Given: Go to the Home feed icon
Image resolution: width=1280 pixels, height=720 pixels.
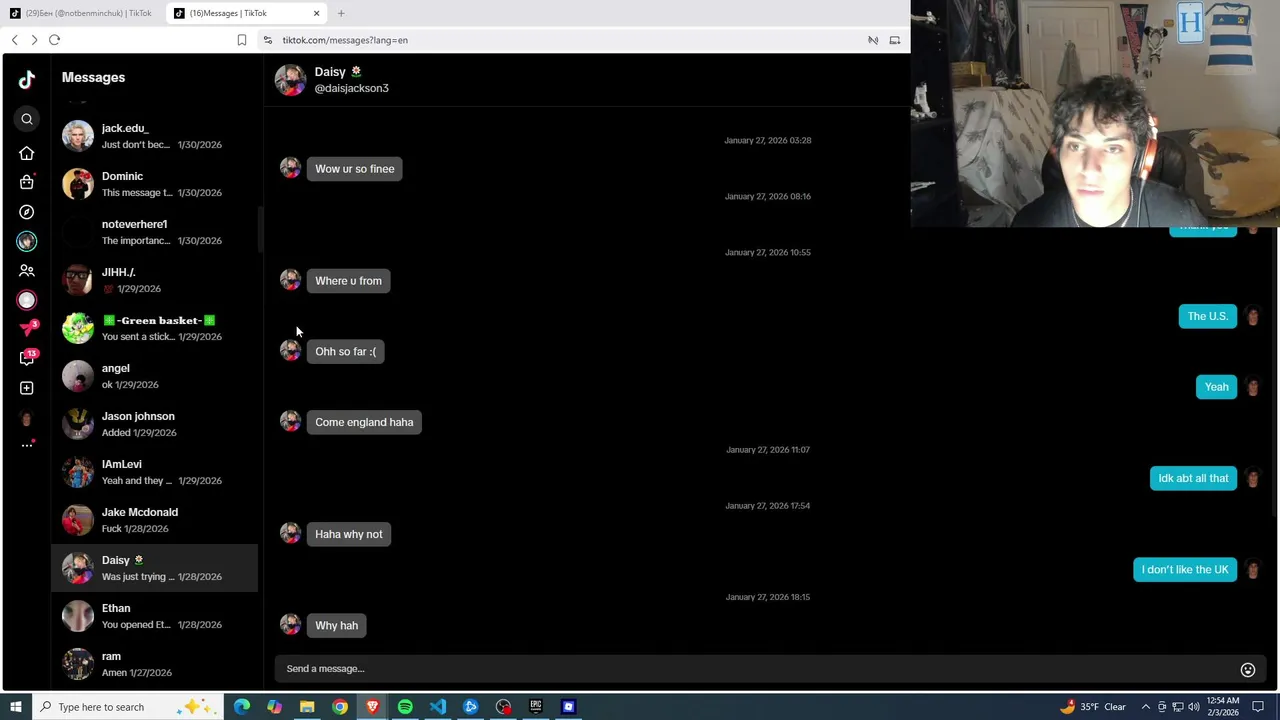Looking at the screenshot, I should click(x=27, y=153).
